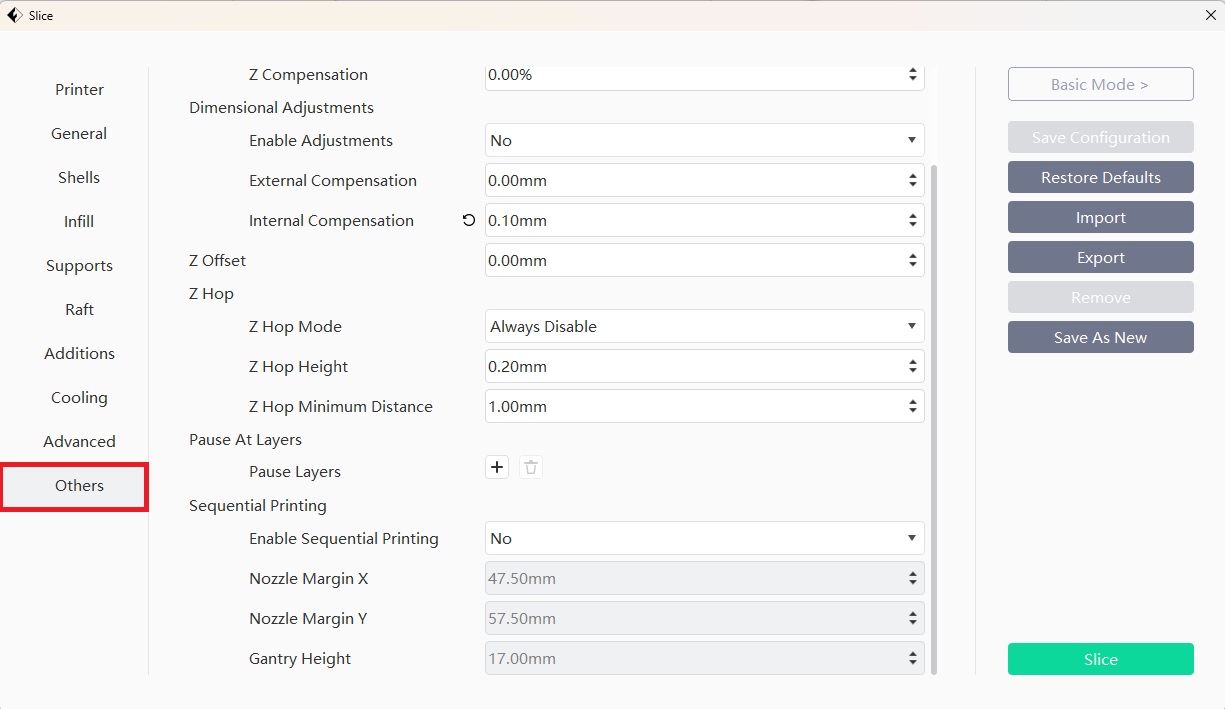The width and height of the screenshot is (1225, 709).
Task: Click the Restore Defaults button
Action: tap(1100, 177)
